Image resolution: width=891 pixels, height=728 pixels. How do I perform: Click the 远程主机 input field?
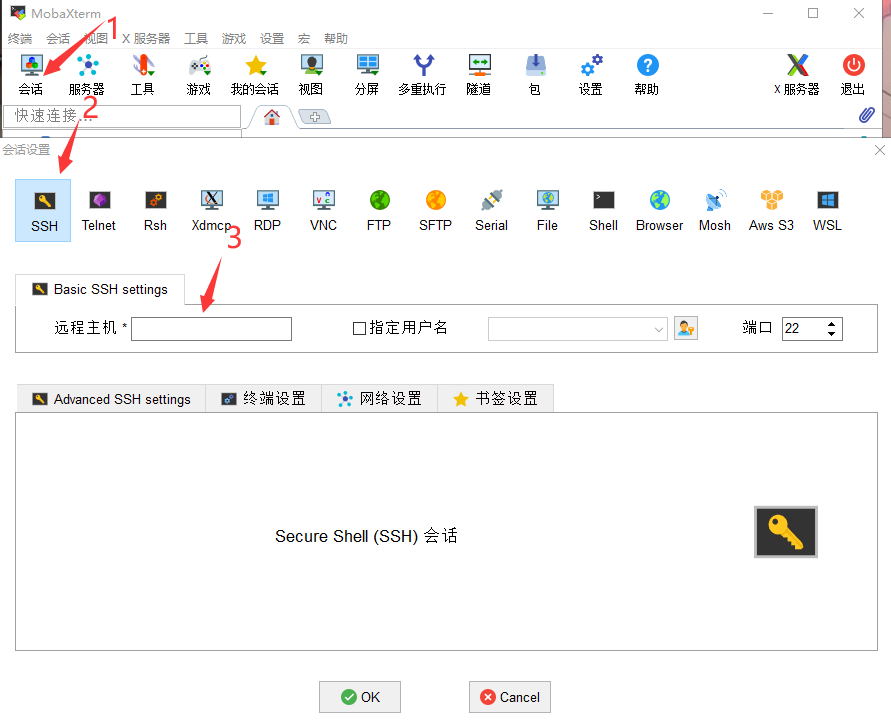pyautogui.click(x=211, y=329)
